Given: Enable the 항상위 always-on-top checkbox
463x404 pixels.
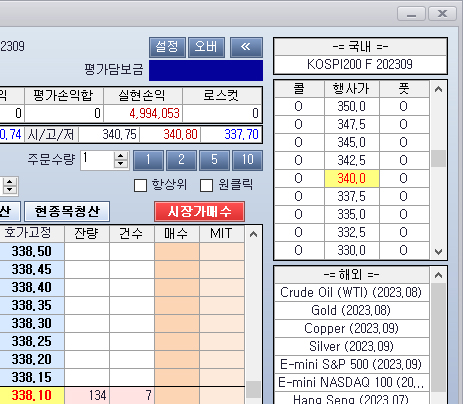Looking at the screenshot, I should (140, 185).
